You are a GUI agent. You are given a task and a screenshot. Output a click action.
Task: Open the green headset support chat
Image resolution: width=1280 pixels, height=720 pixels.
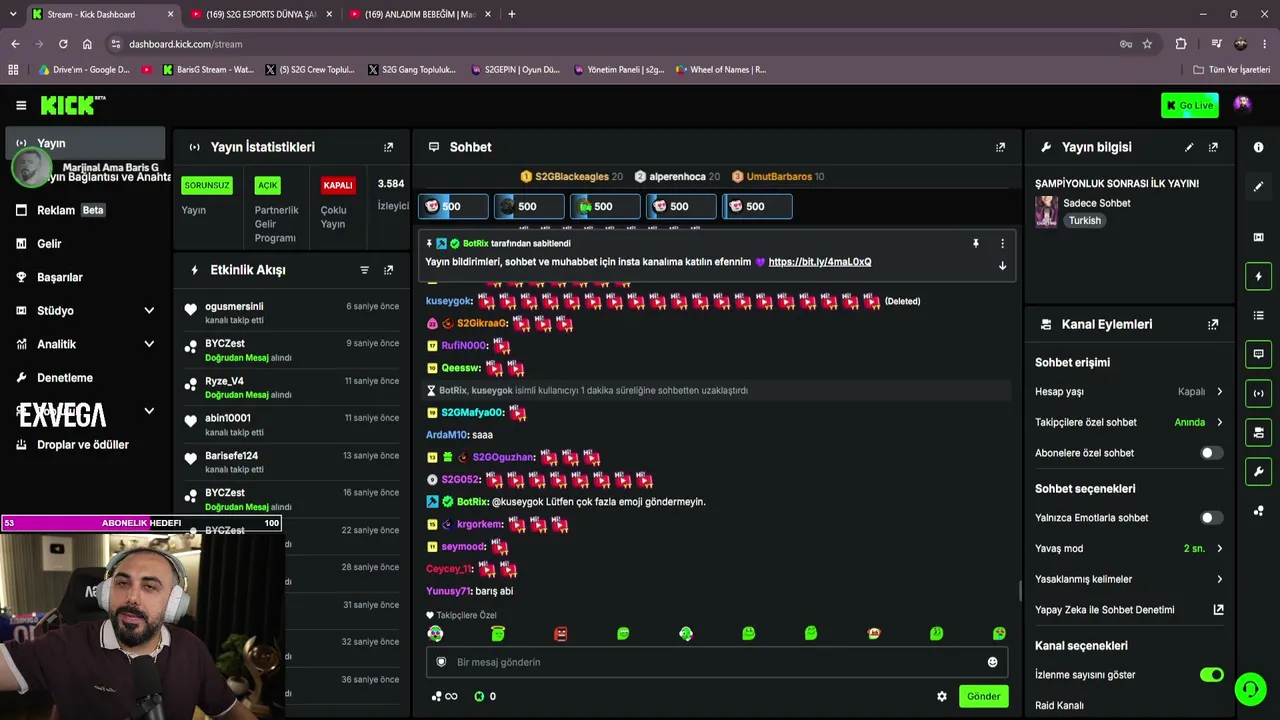(1249, 689)
